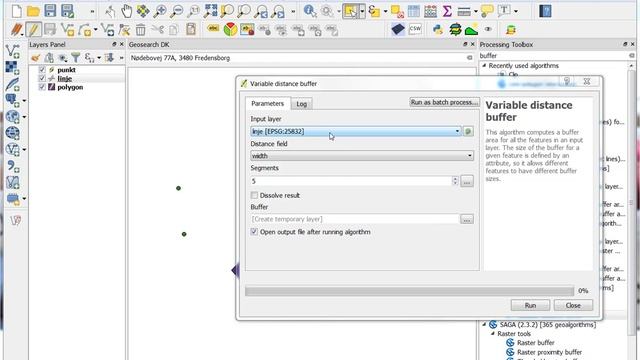Image resolution: width=640 pixels, height=360 pixels.
Task: Select the polygon layer name
Action: [x=70, y=87]
